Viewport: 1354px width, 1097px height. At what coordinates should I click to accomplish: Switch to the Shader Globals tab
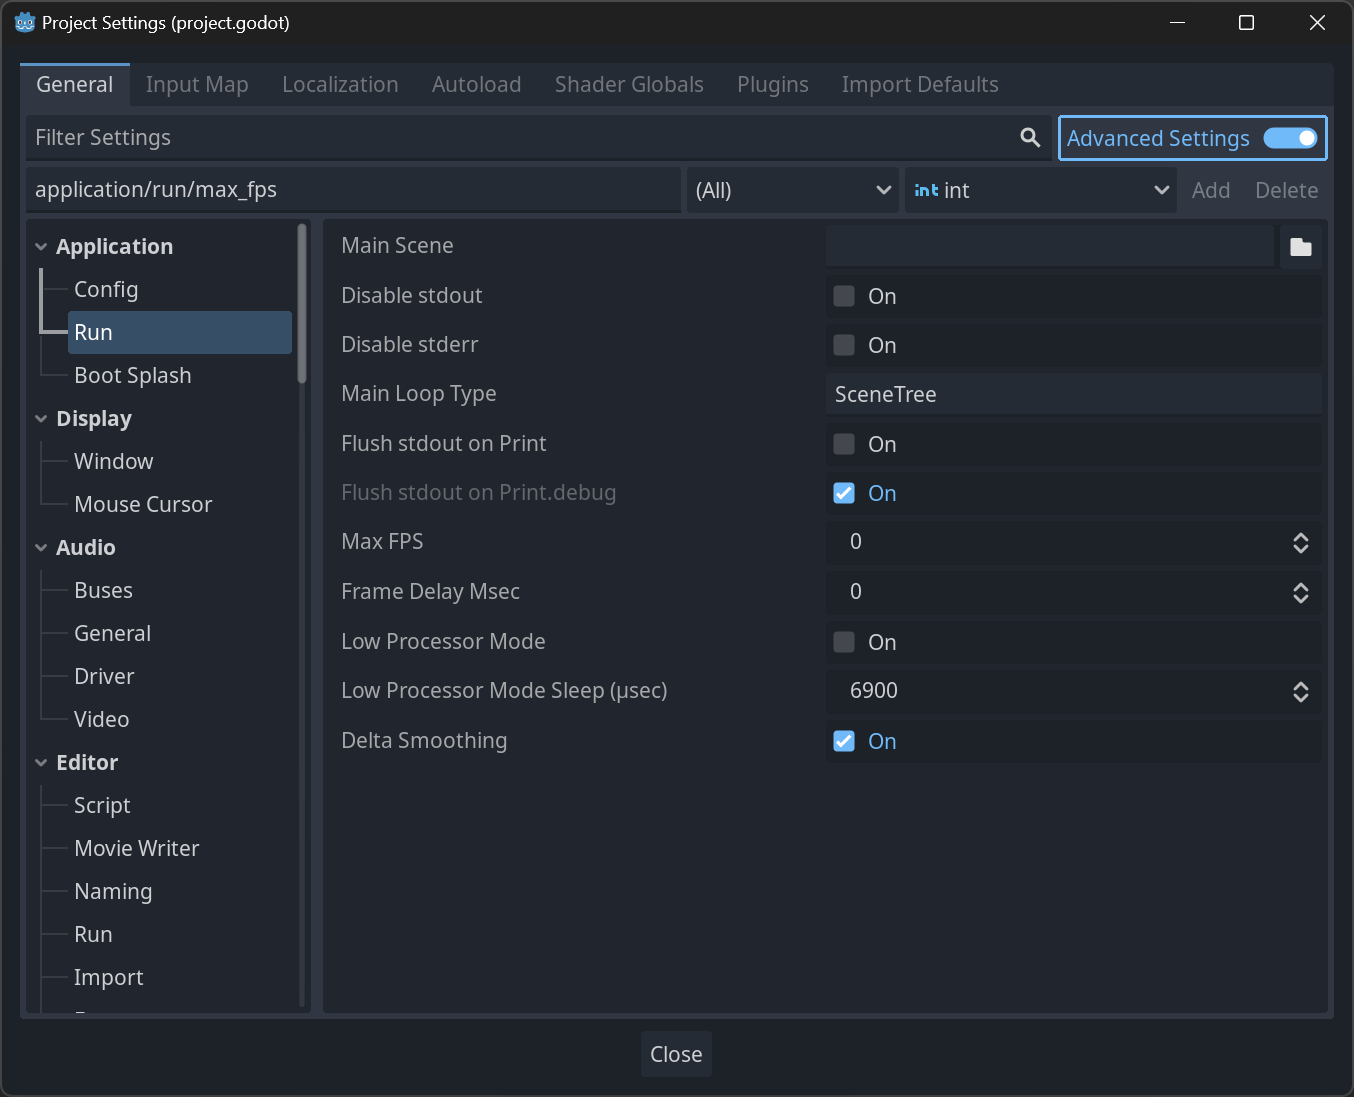point(629,85)
